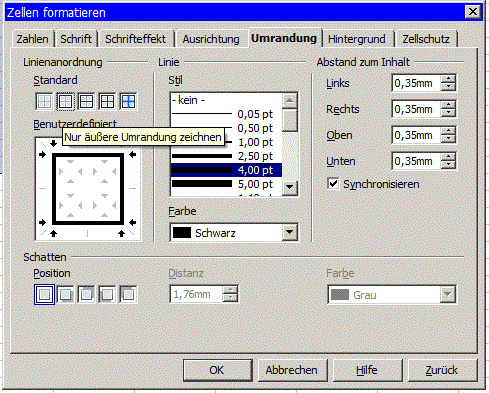Select the outer border only preset

pyautogui.click(x=65, y=101)
